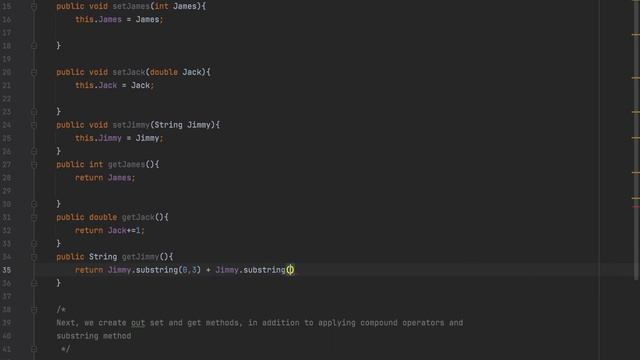This screenshot has width=640, height=360.
Task: Click "this.James" assignment on line 16
Action: 98,20
